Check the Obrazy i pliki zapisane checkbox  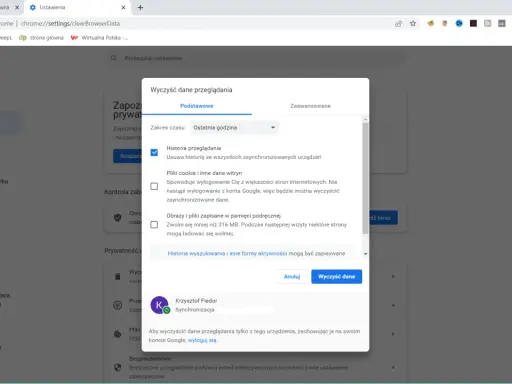click(154, 225)
